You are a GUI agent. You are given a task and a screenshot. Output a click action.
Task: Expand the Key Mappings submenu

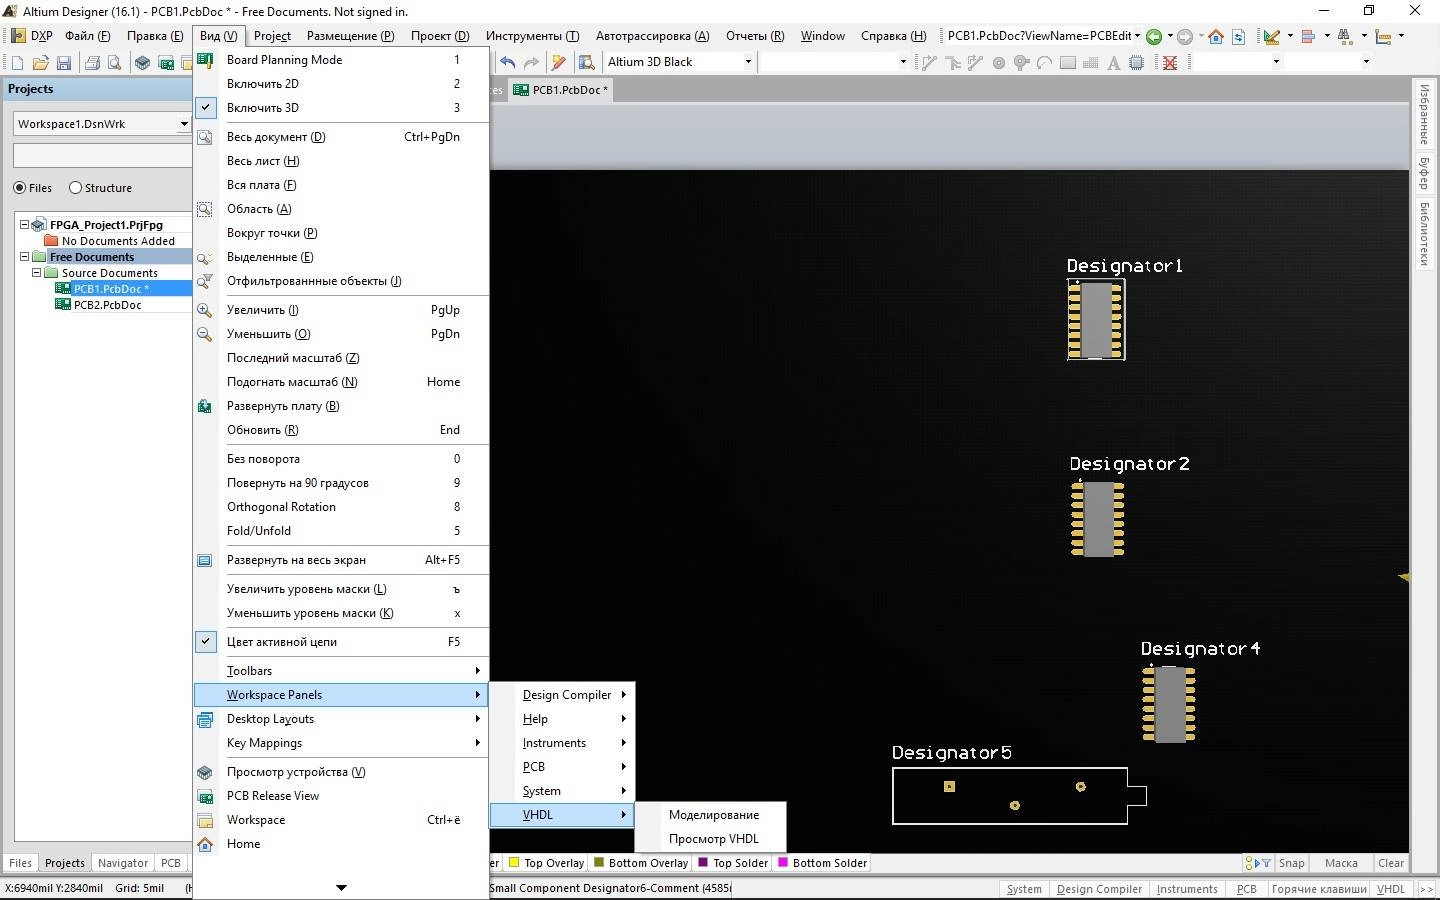pyautogui.click(x=341, y=743)
